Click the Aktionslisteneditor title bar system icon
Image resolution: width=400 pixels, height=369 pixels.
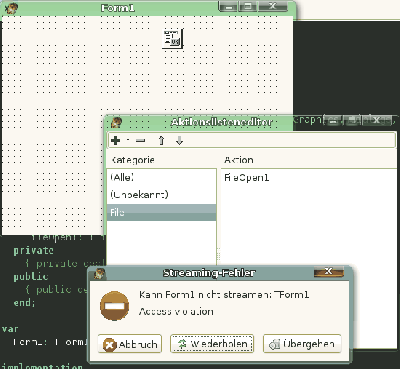(116, 123)
